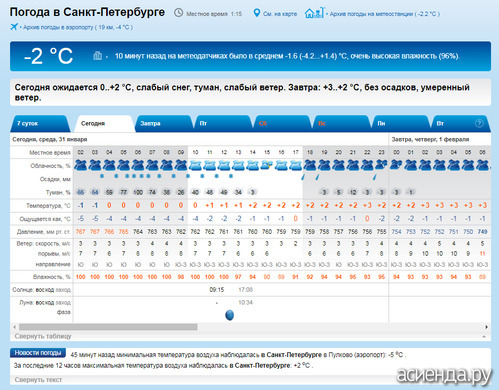Select the Сегодня tab
Image resolution: width=499 pixels, height=390 pixels.
click(x=104, y=123)
